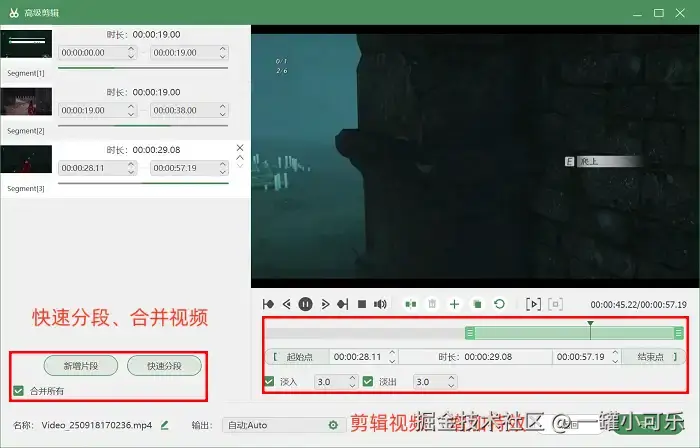Click the 00:00:45.22/00:00:57.19 time readout
Screen dimensions: 700x448
click(638, 305)
